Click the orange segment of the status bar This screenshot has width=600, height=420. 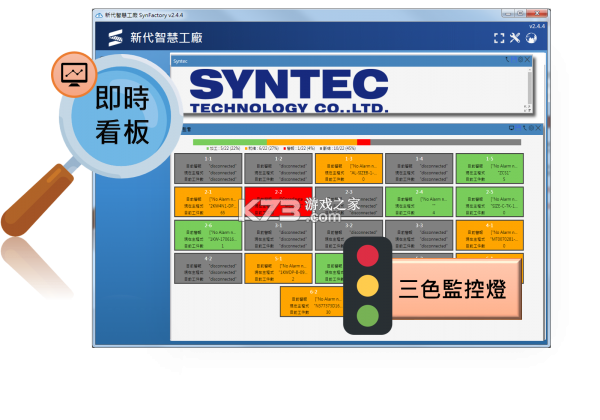click(311, 142)
